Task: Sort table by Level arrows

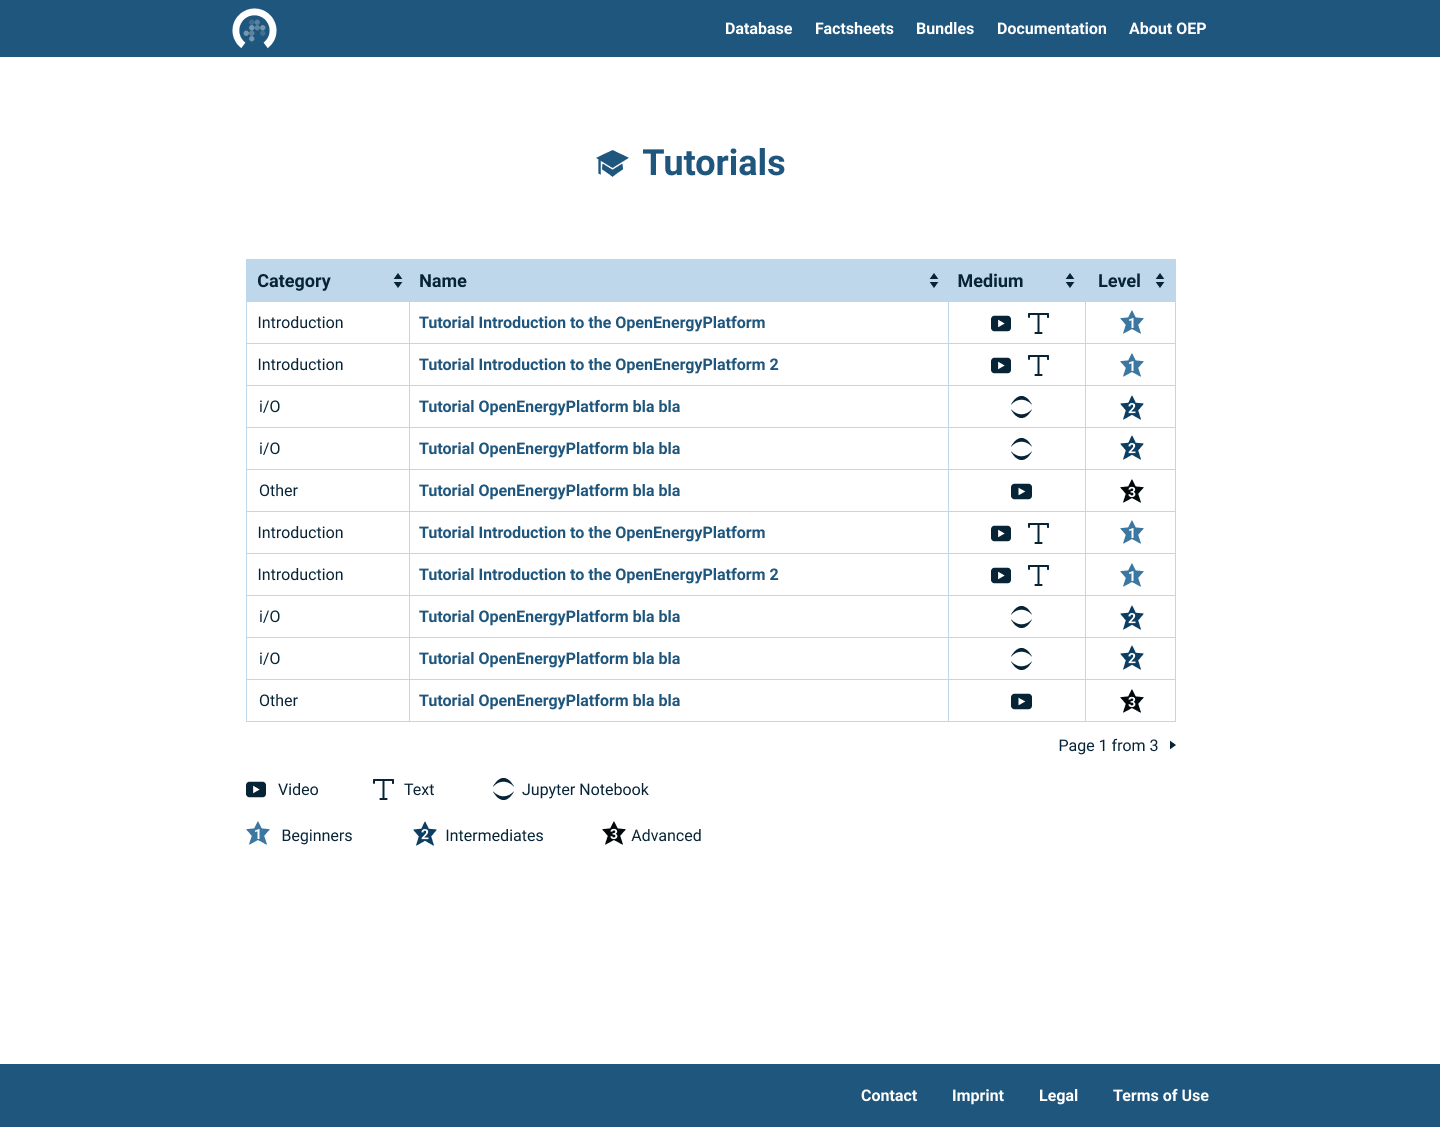Action: (1160, 281)
